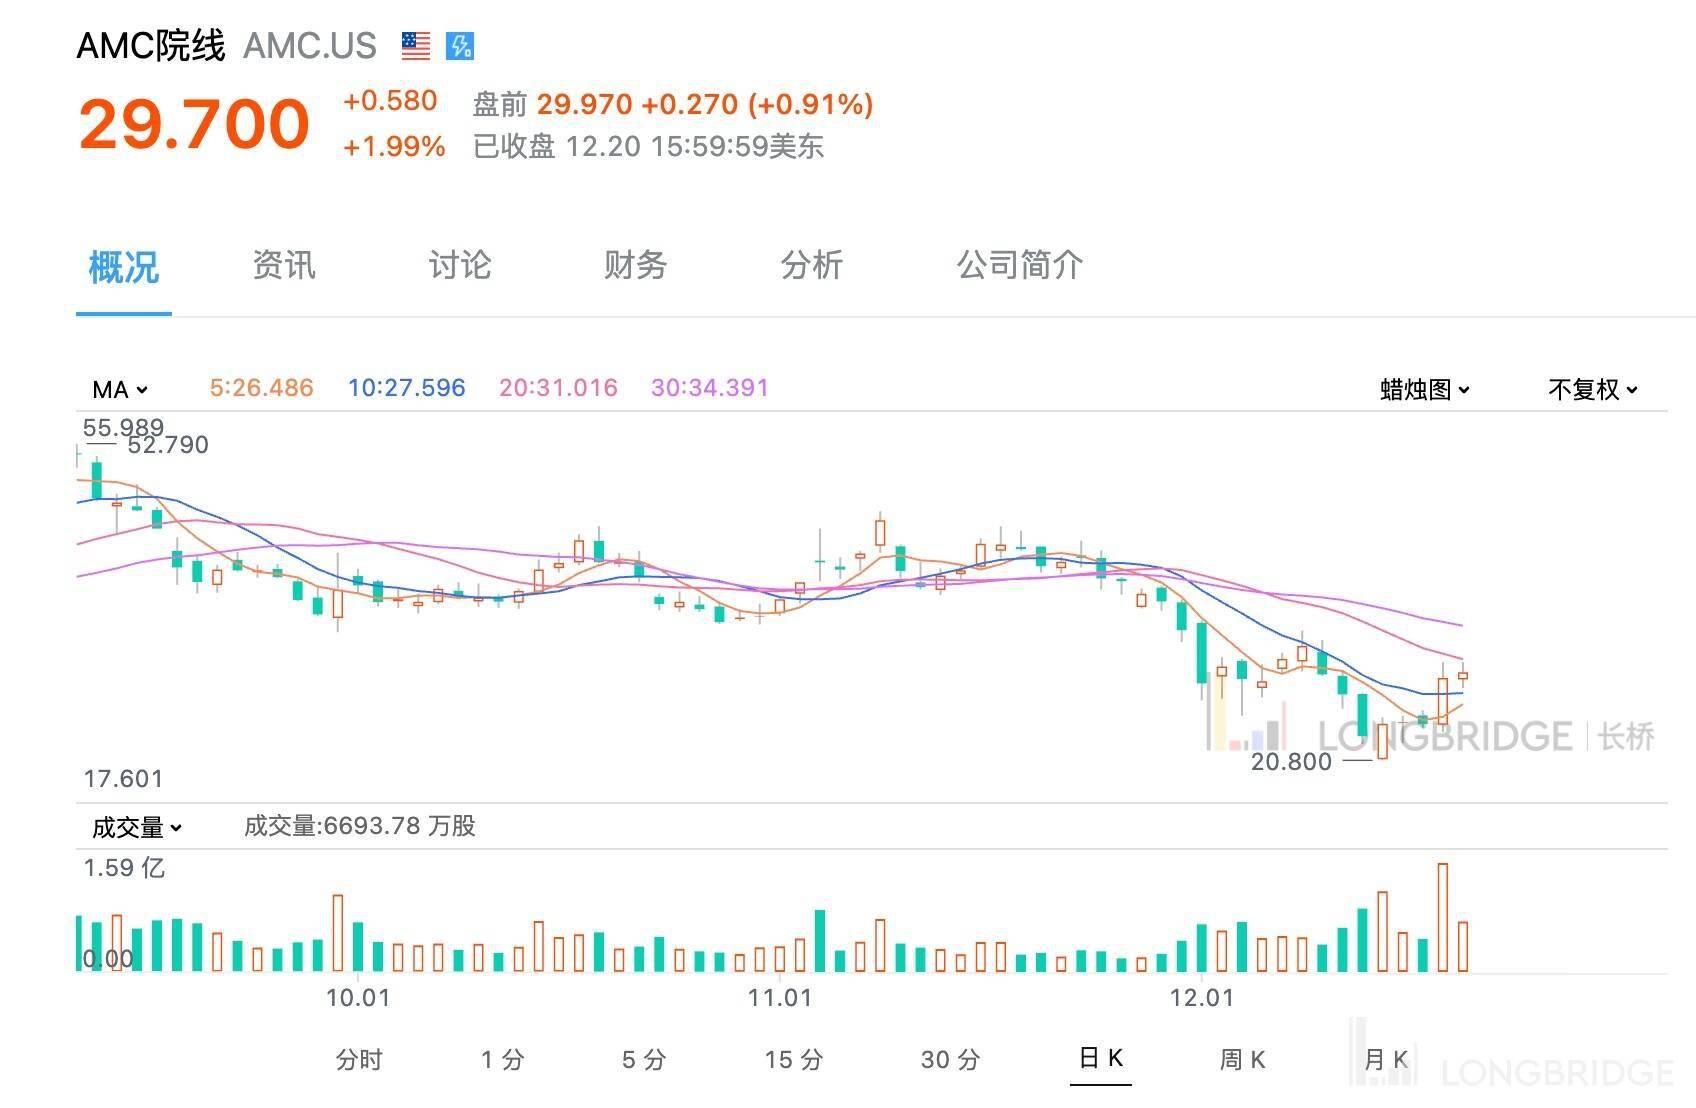The height and width of the screenshot is (1108, 1696).
Task: Select the 月K monthly candle interval
Action: (1388, 1059)
